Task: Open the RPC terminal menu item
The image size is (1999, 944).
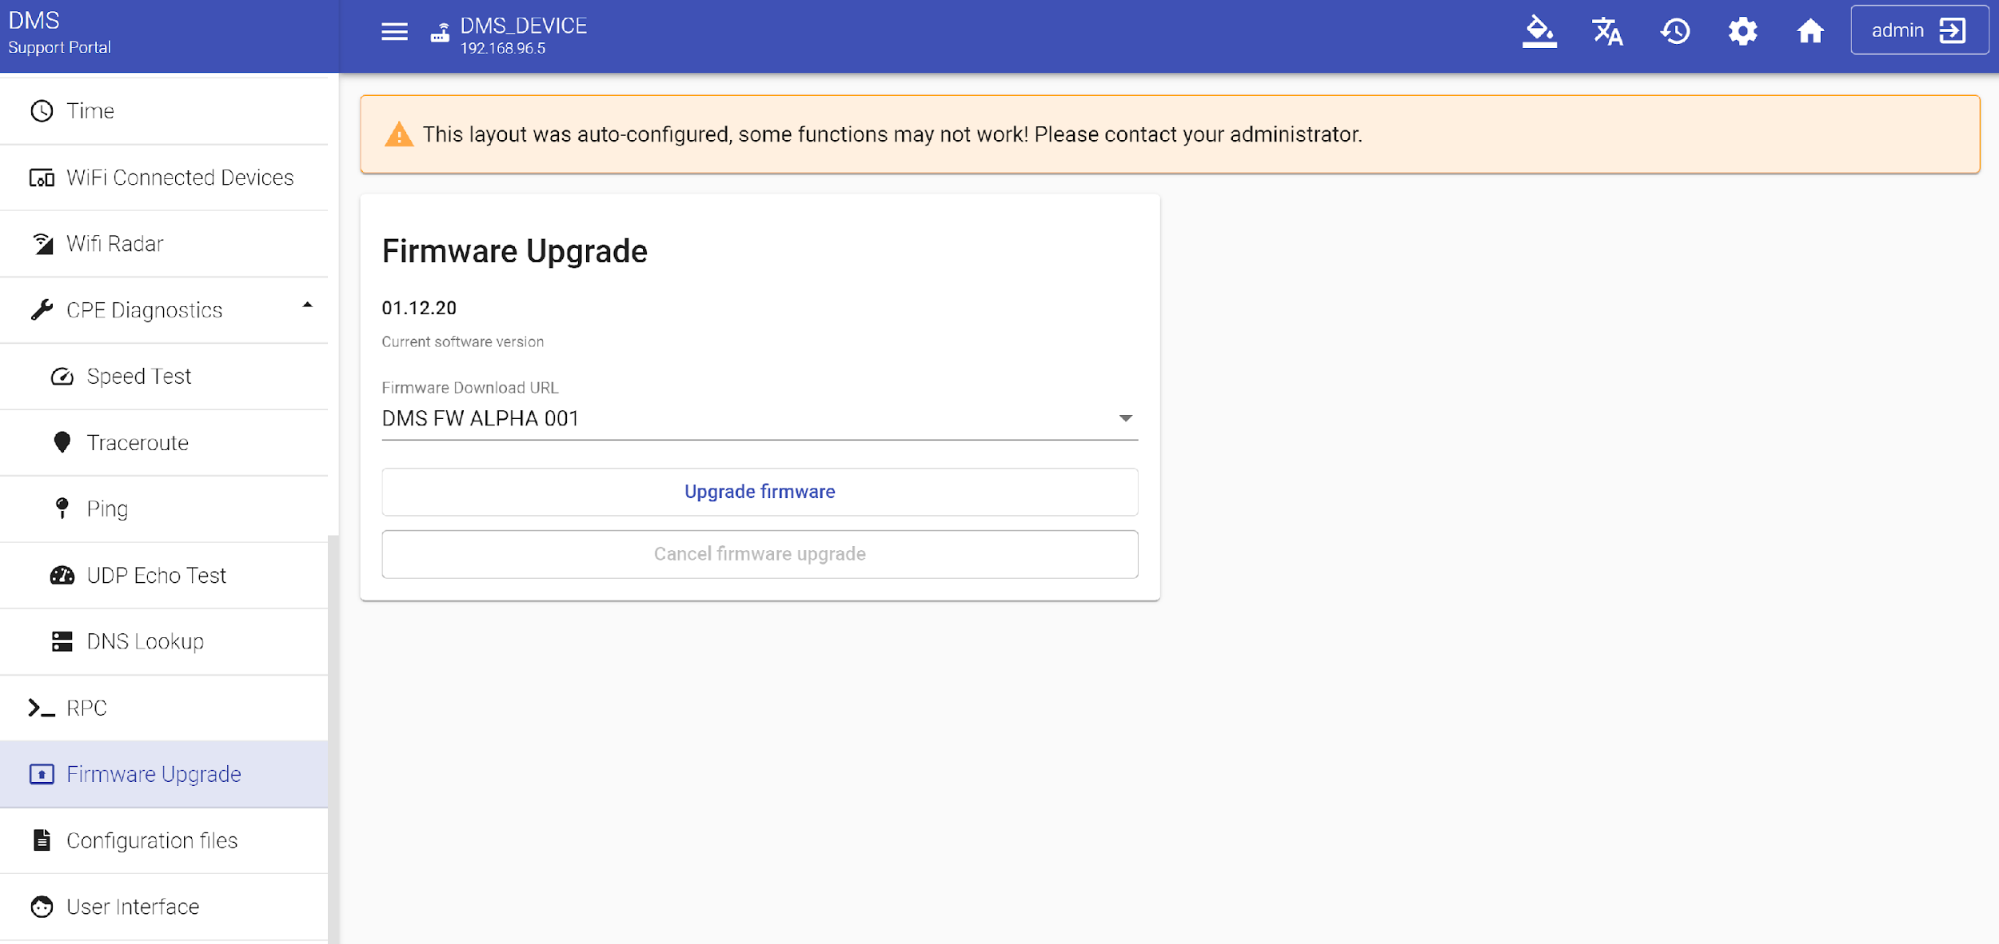Action: tap(86, 708)
